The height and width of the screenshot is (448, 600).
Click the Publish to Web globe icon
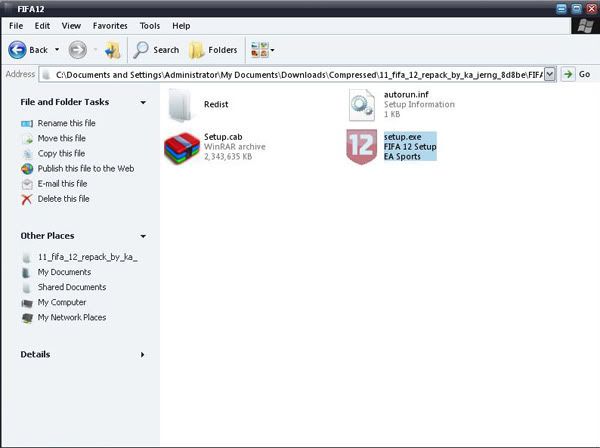click(x=27, y=169)
